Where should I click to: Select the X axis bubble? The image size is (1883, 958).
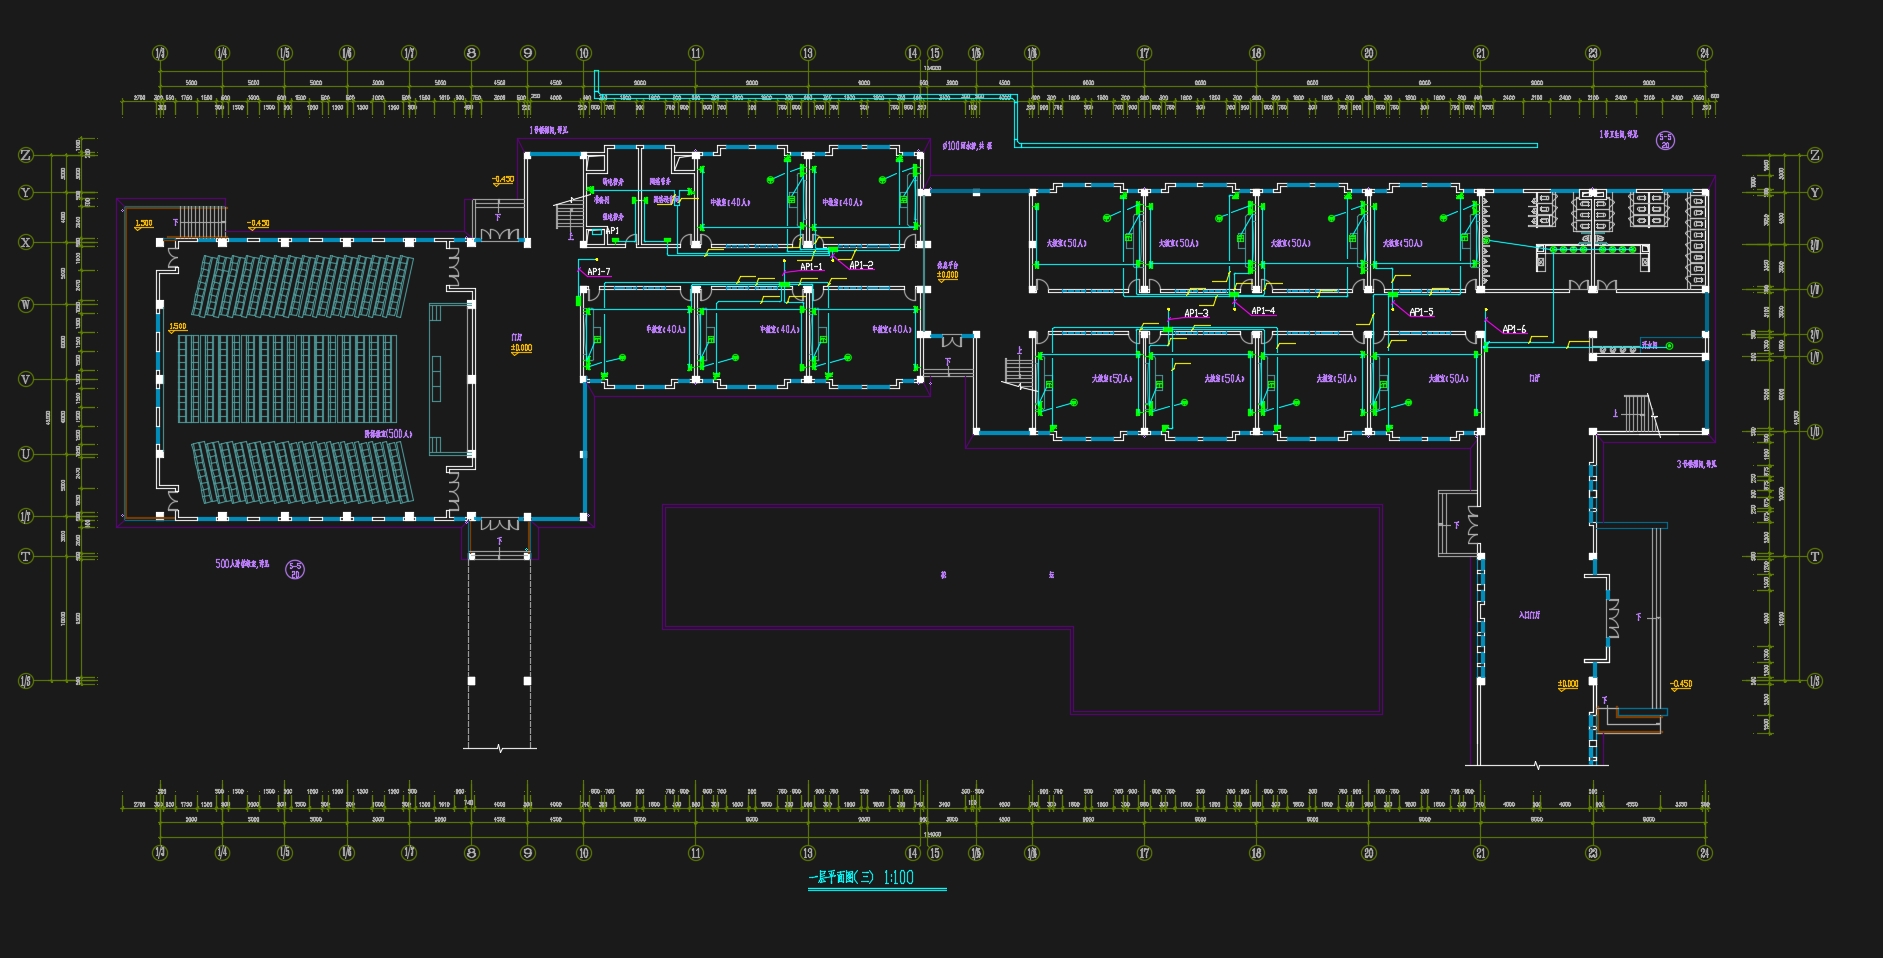tap(26, 242)
